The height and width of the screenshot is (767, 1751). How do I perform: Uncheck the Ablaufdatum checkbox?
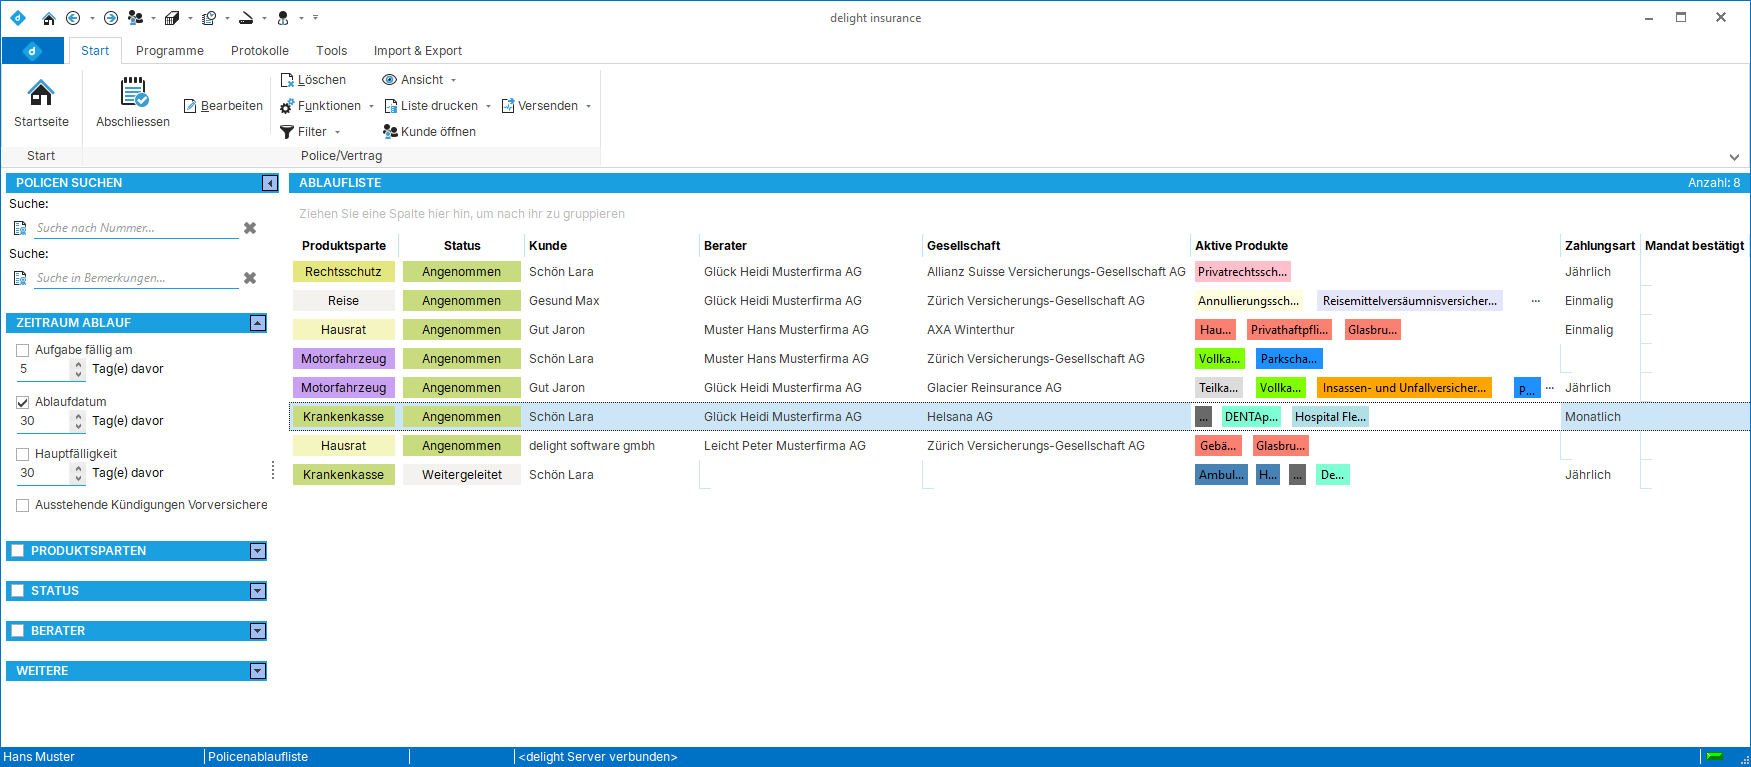22,402
